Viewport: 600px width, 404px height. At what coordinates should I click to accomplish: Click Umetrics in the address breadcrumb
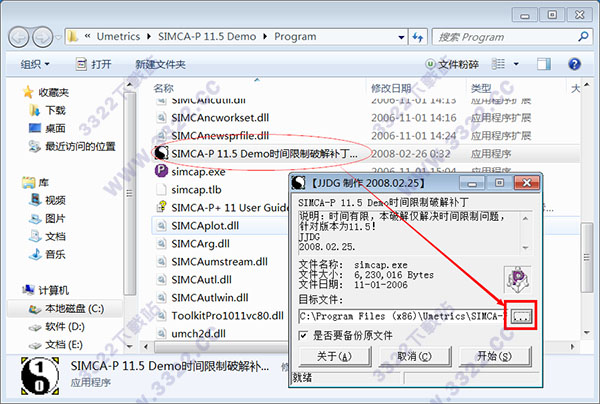118,37
